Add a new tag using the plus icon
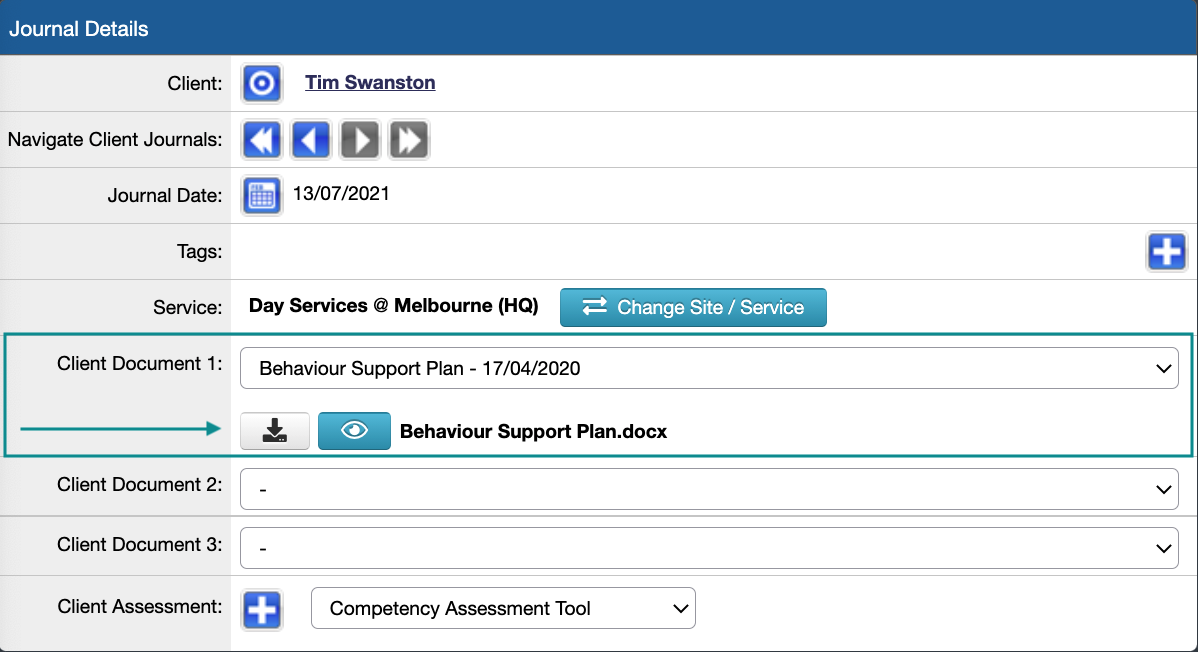This screenshot has width=1198, height=652. [x=1167, y=251]
